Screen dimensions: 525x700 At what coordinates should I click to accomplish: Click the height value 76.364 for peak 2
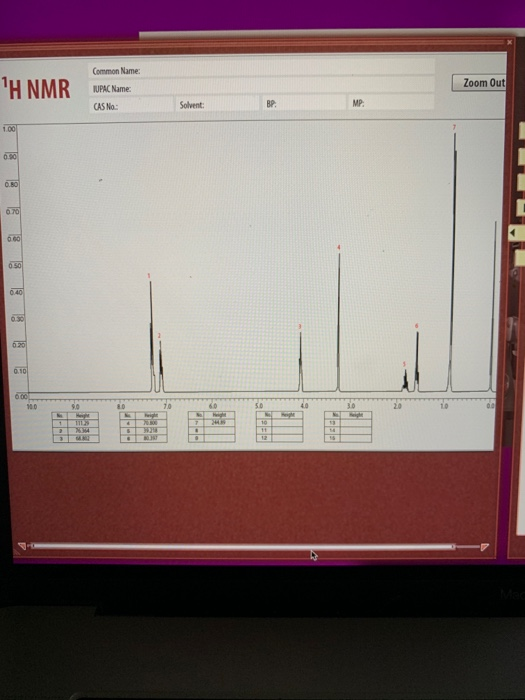(x=83, y=431)
